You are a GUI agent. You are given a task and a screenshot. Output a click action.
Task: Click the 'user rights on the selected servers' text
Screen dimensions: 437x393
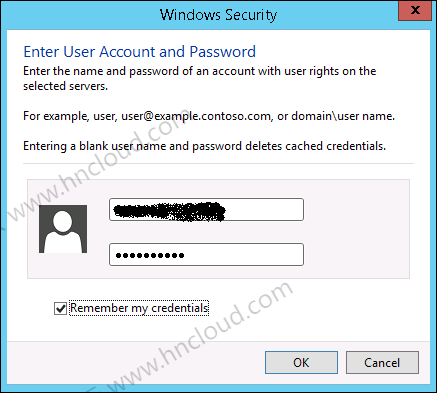coord(200,78)
